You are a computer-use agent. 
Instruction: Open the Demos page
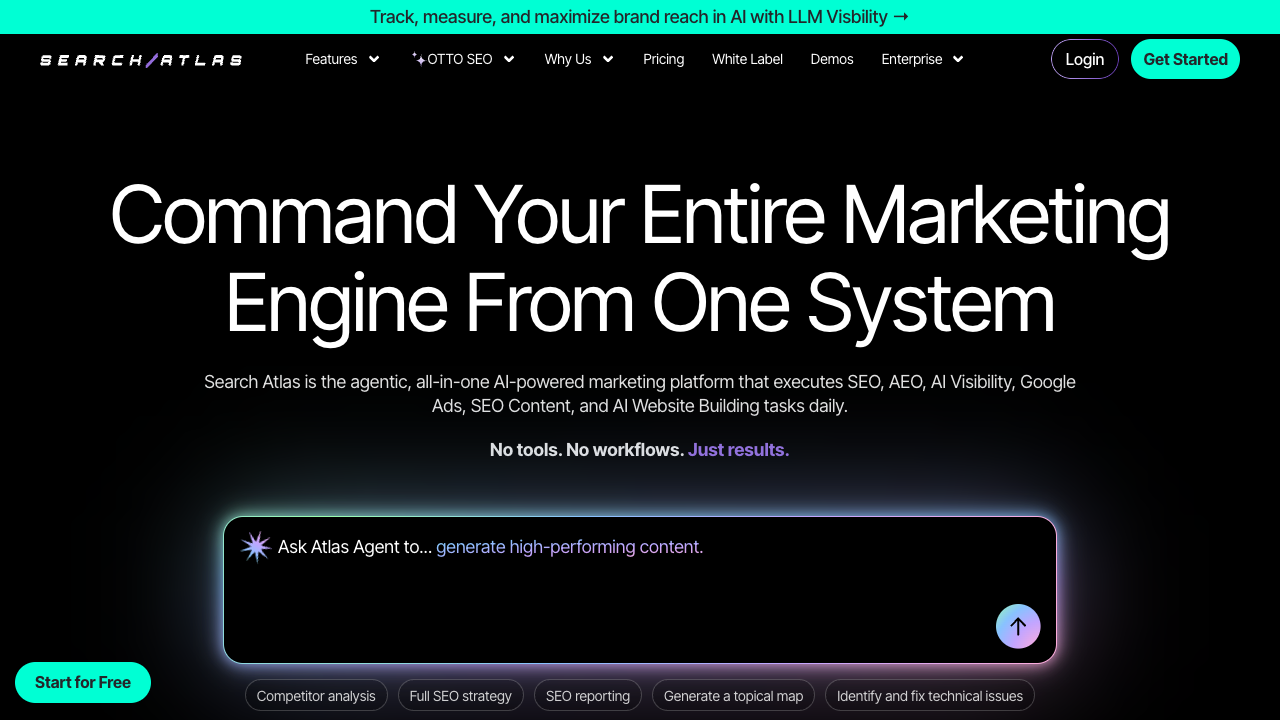[832, 59]
